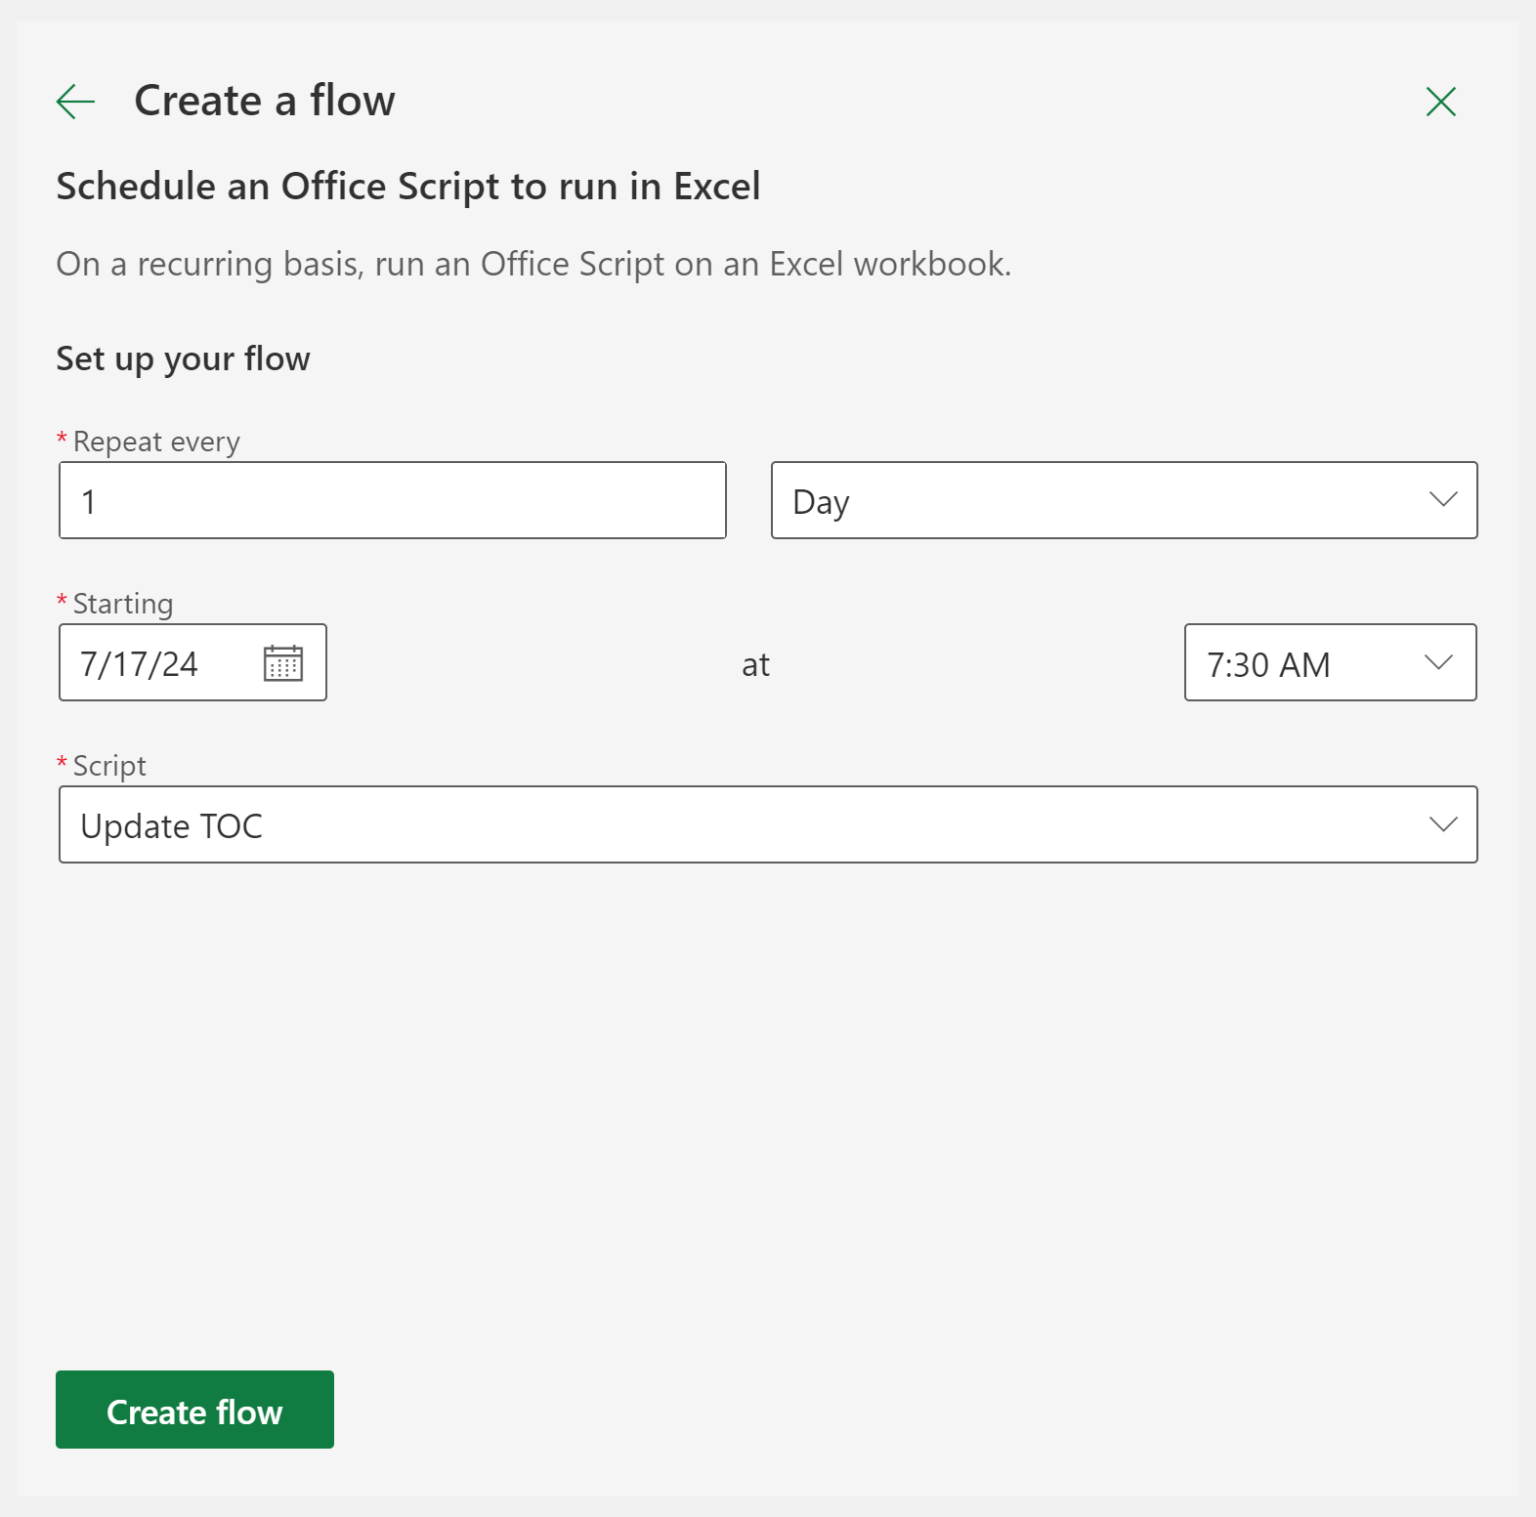1536x1517 pixels.
Task: Click the Repeat every field label
Action: [x=156, y=441]
